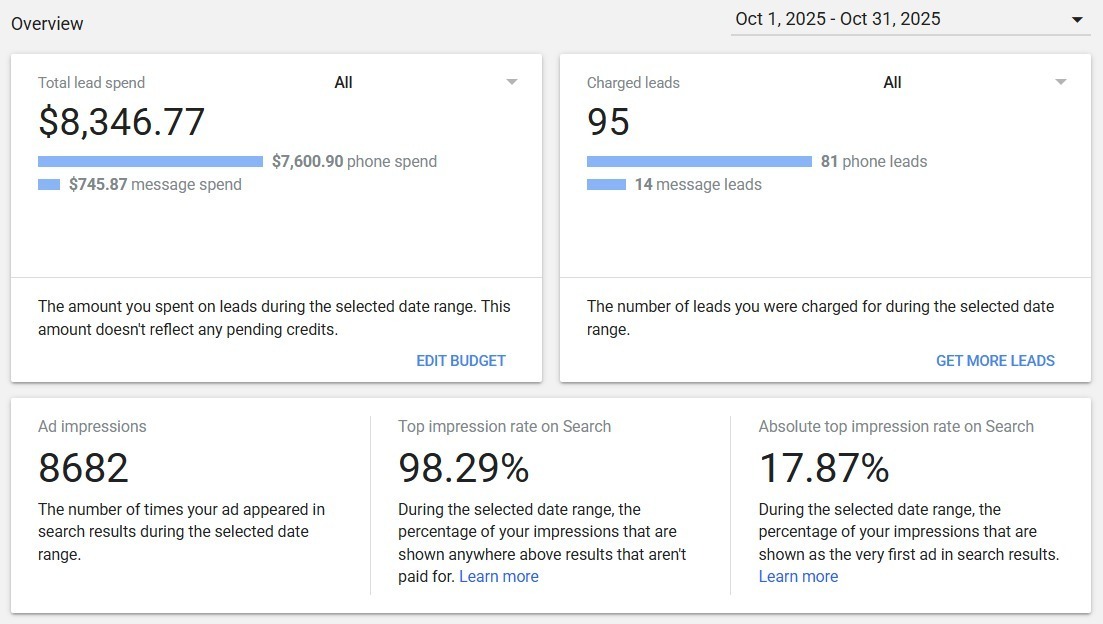
Task: Select the 95 charged leads value
Action: pyautogui.click(x=608, y=122)
